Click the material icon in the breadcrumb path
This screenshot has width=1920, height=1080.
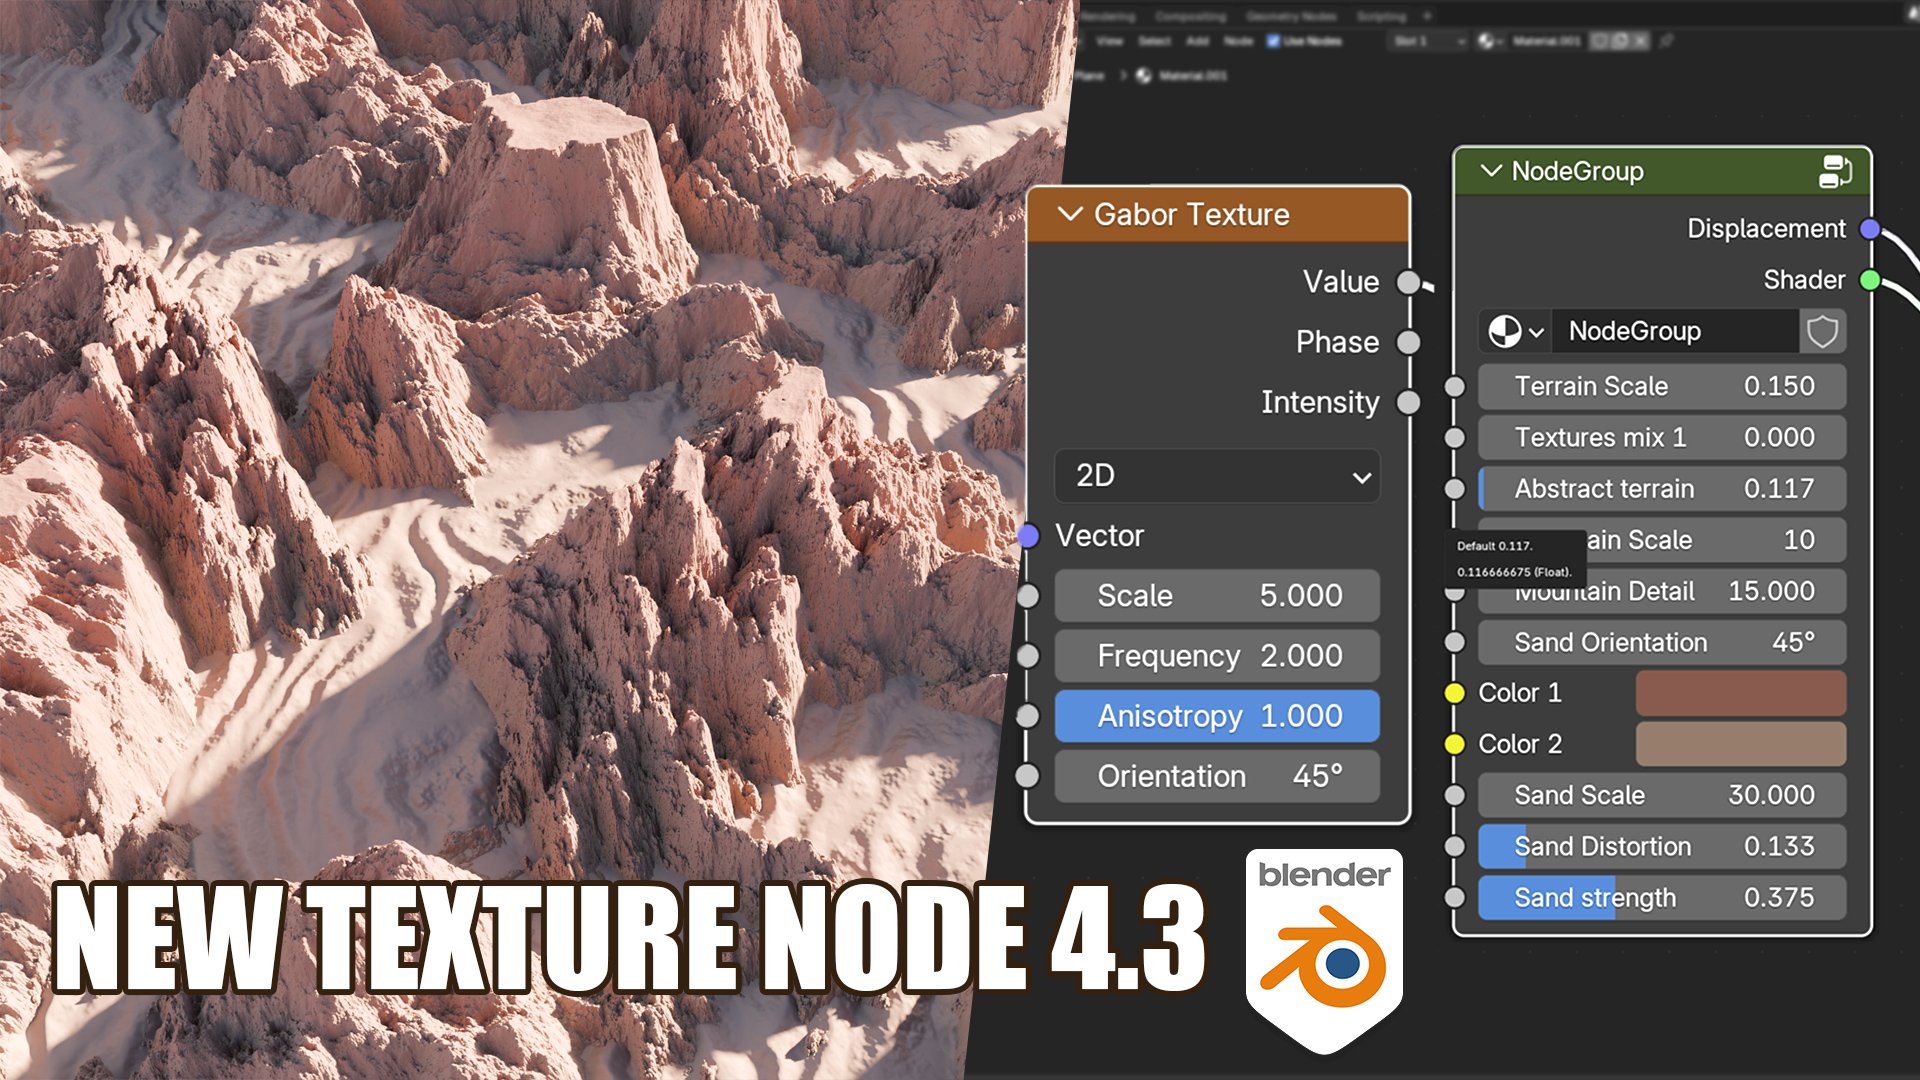pos(1144,75)
